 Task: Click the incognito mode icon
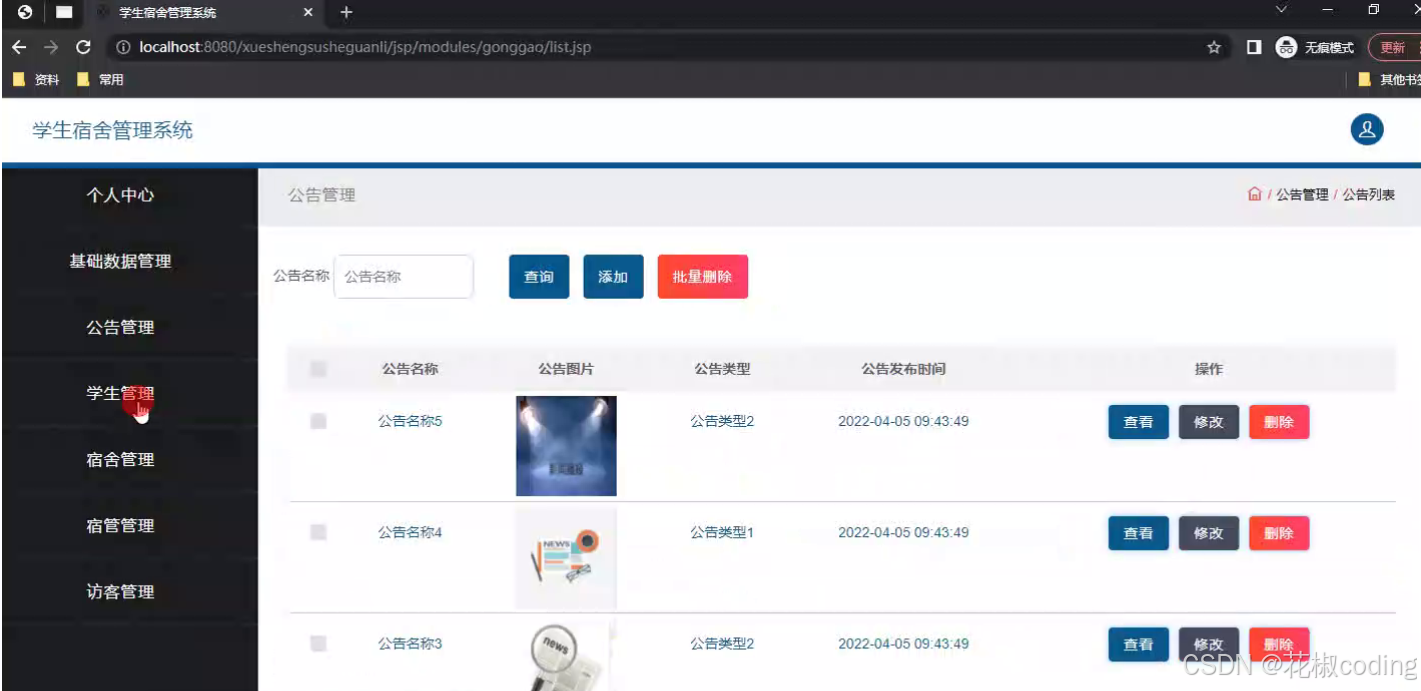click(1287, 47)
